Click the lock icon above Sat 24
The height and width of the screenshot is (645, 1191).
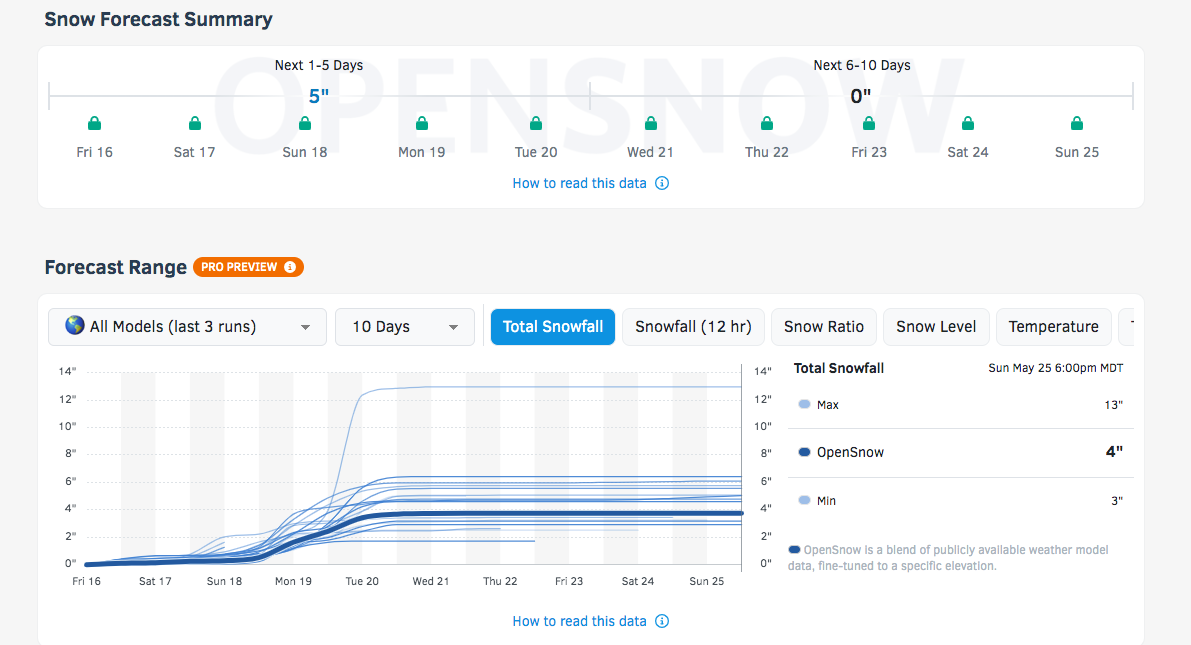coord(968,123)
